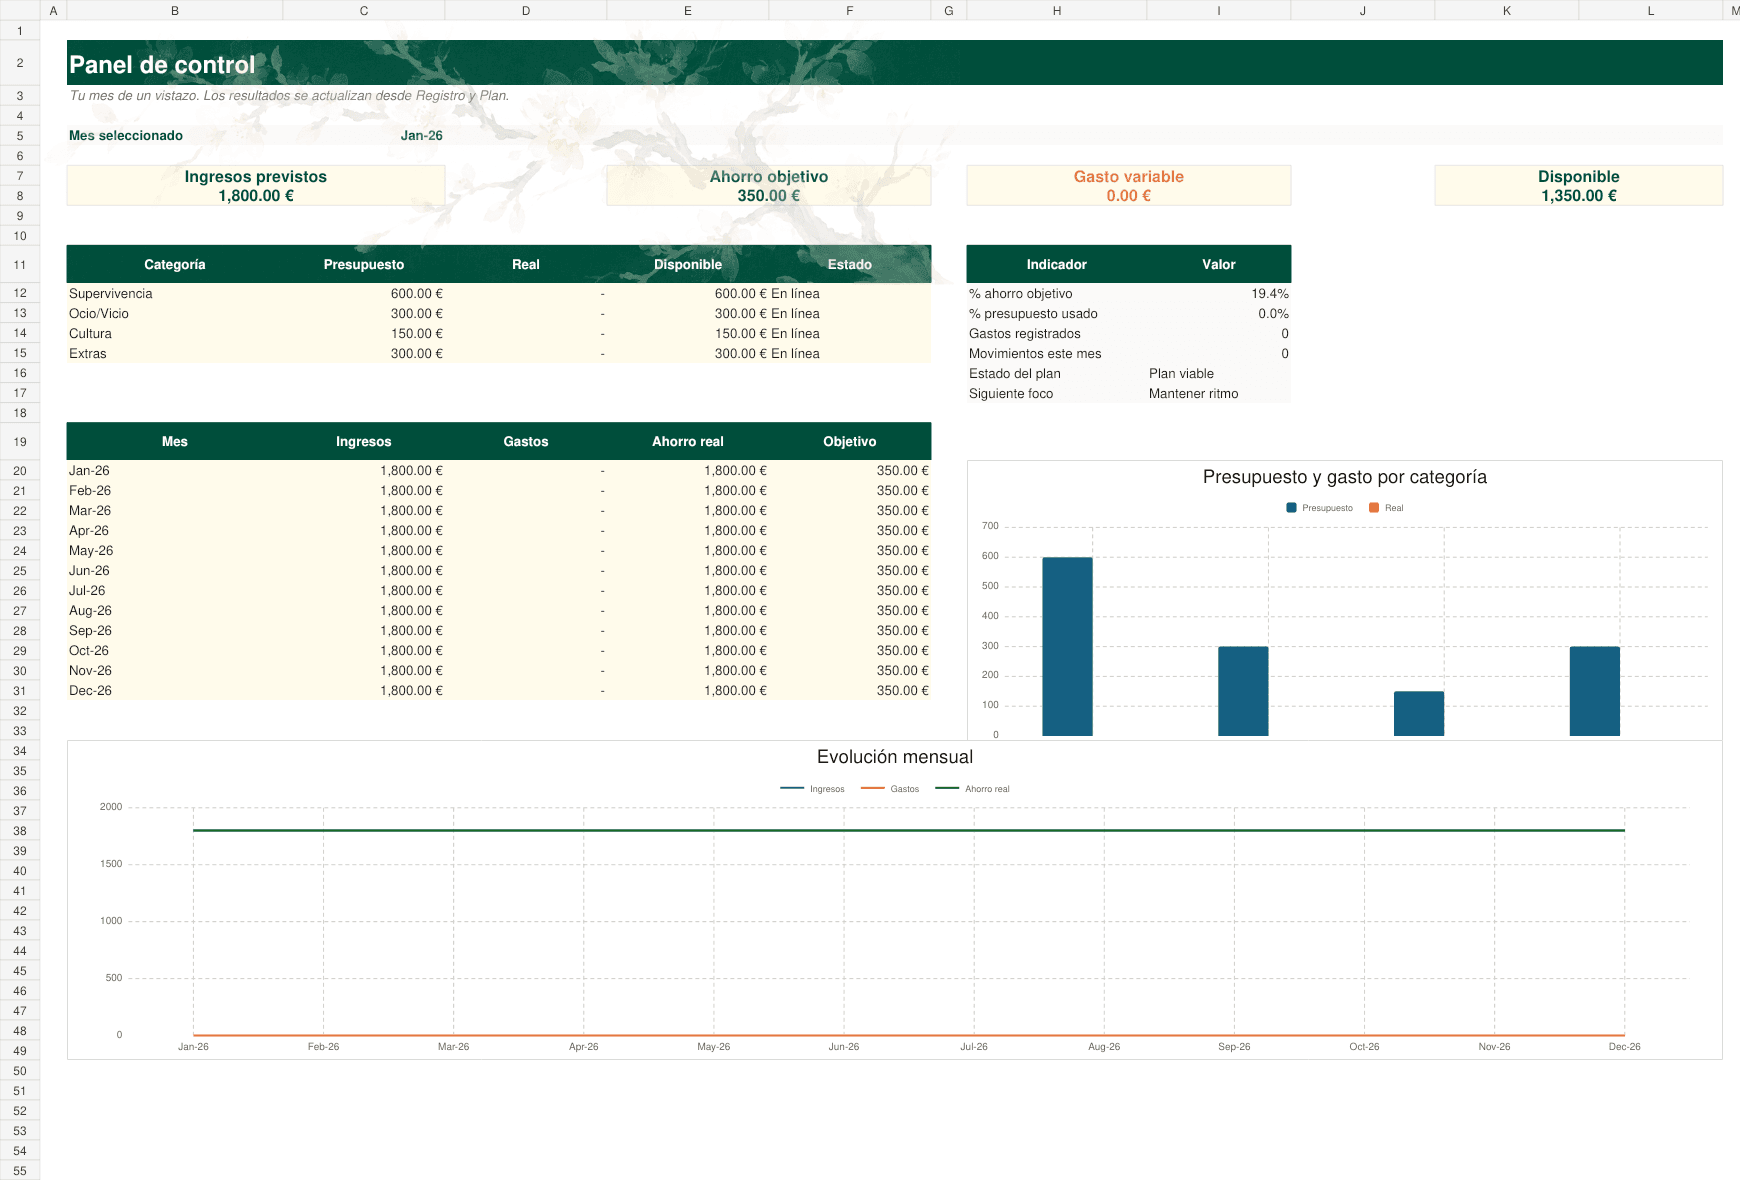
Task: Click row header 19
Action: click(x=20, y=442)
